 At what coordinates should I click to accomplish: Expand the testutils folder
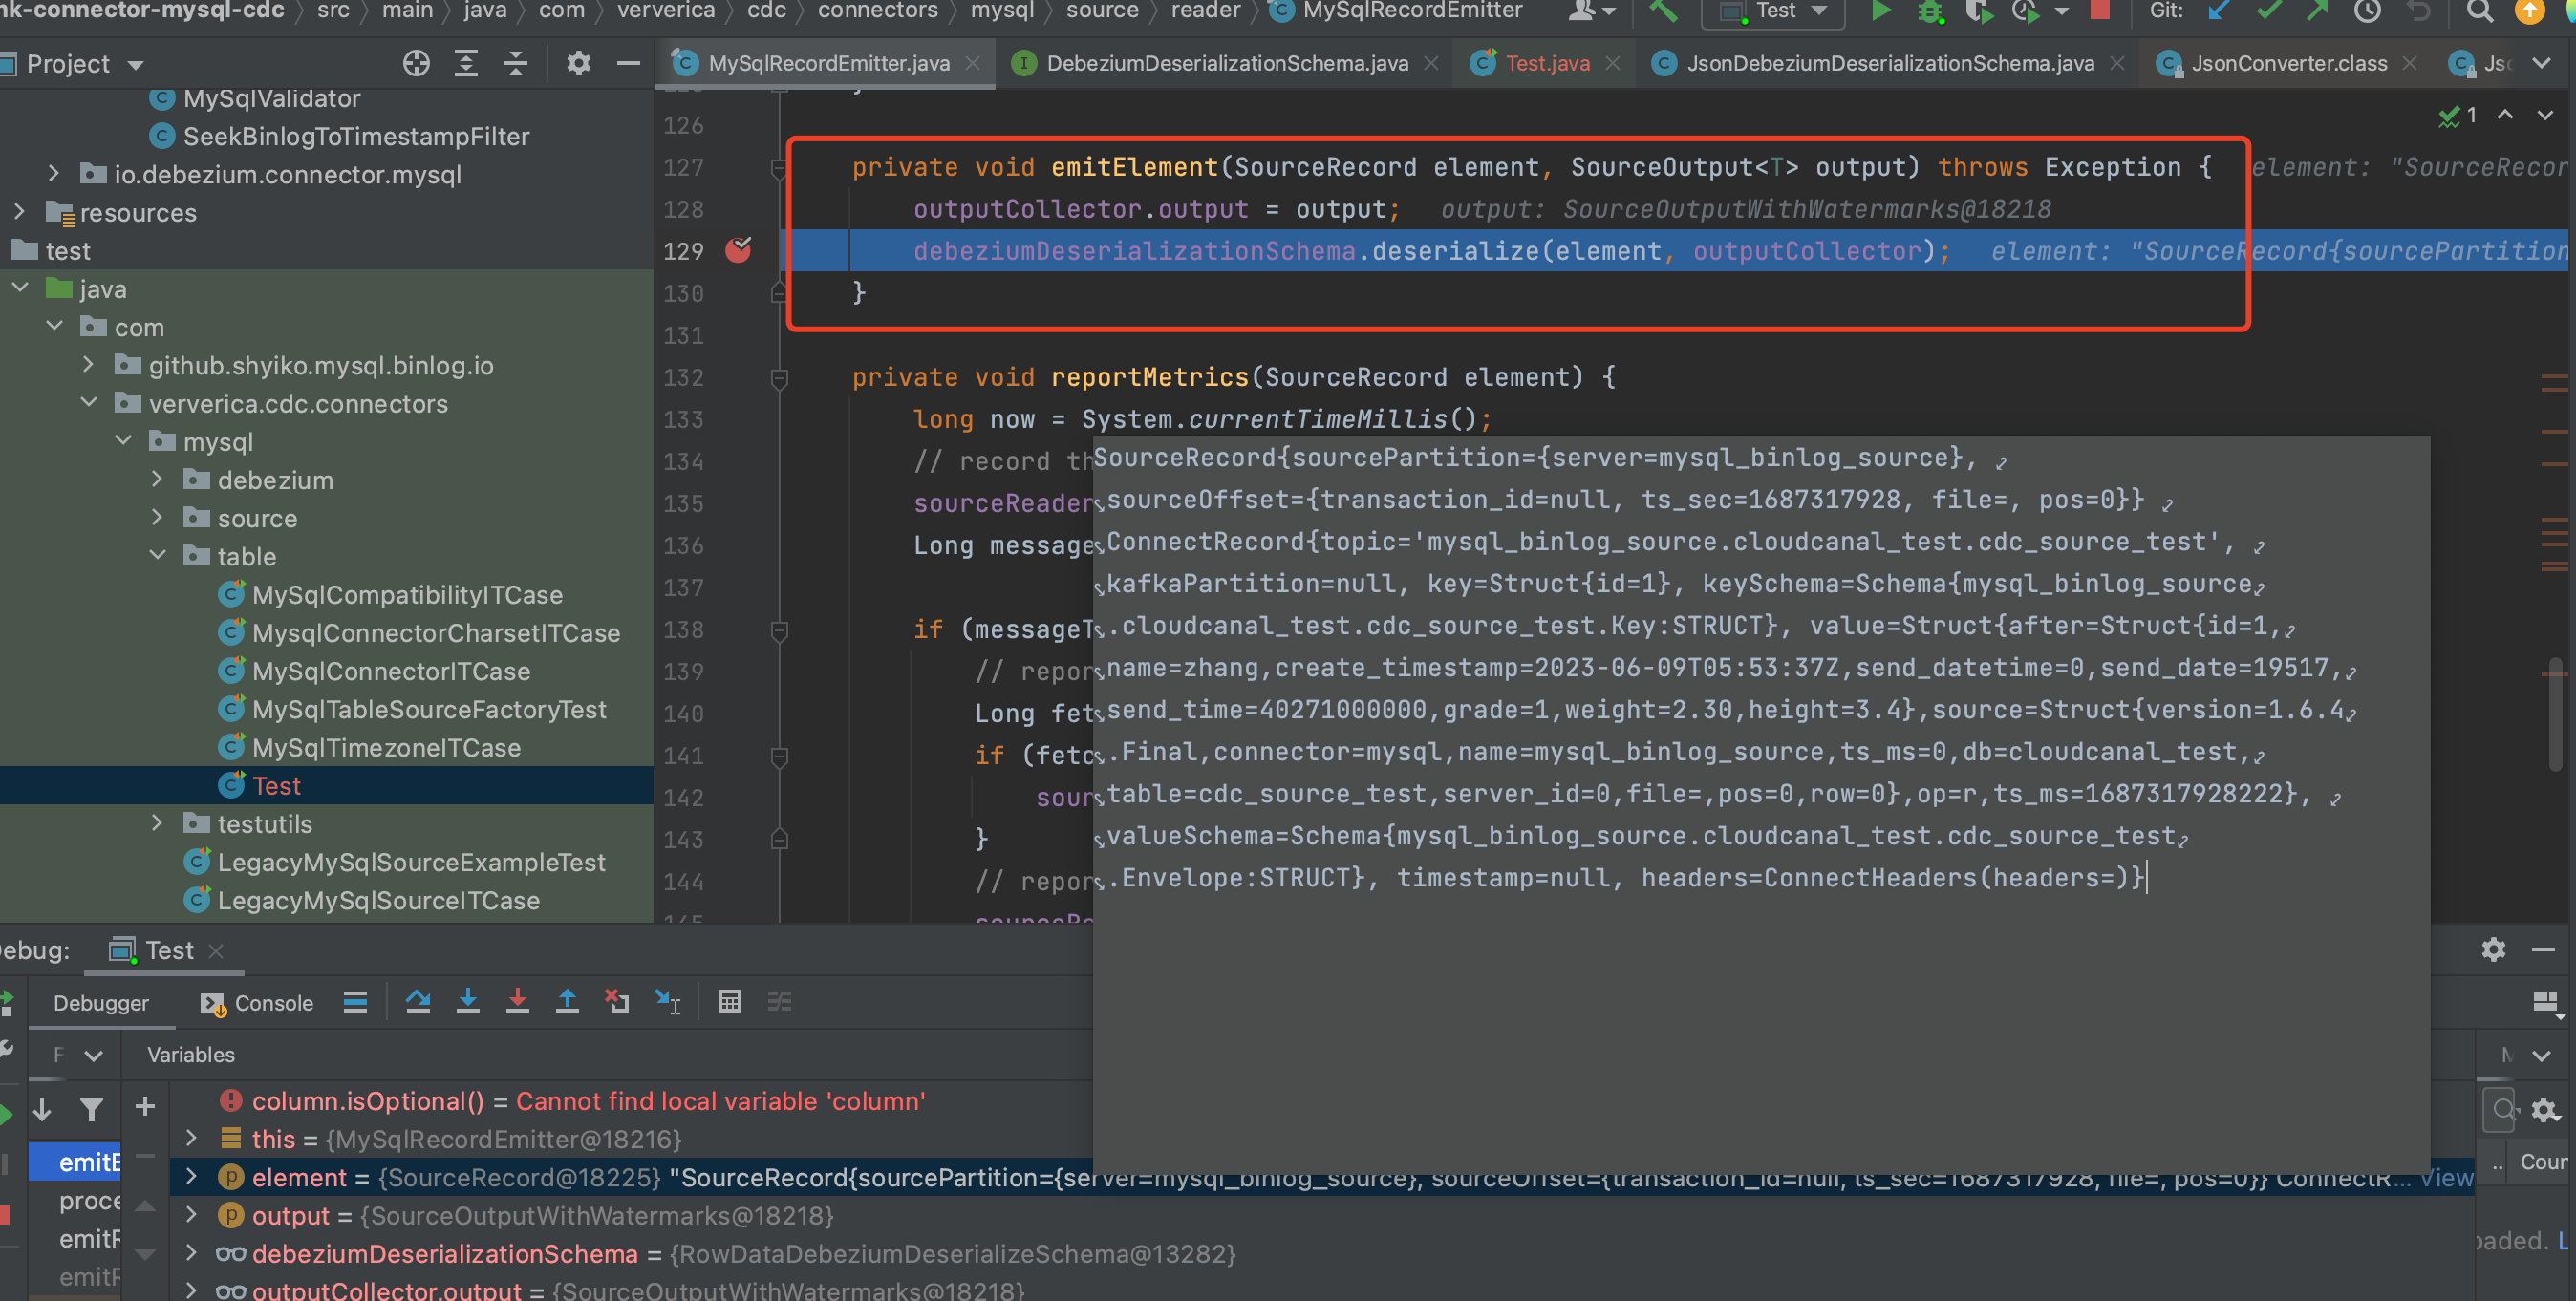157,823
